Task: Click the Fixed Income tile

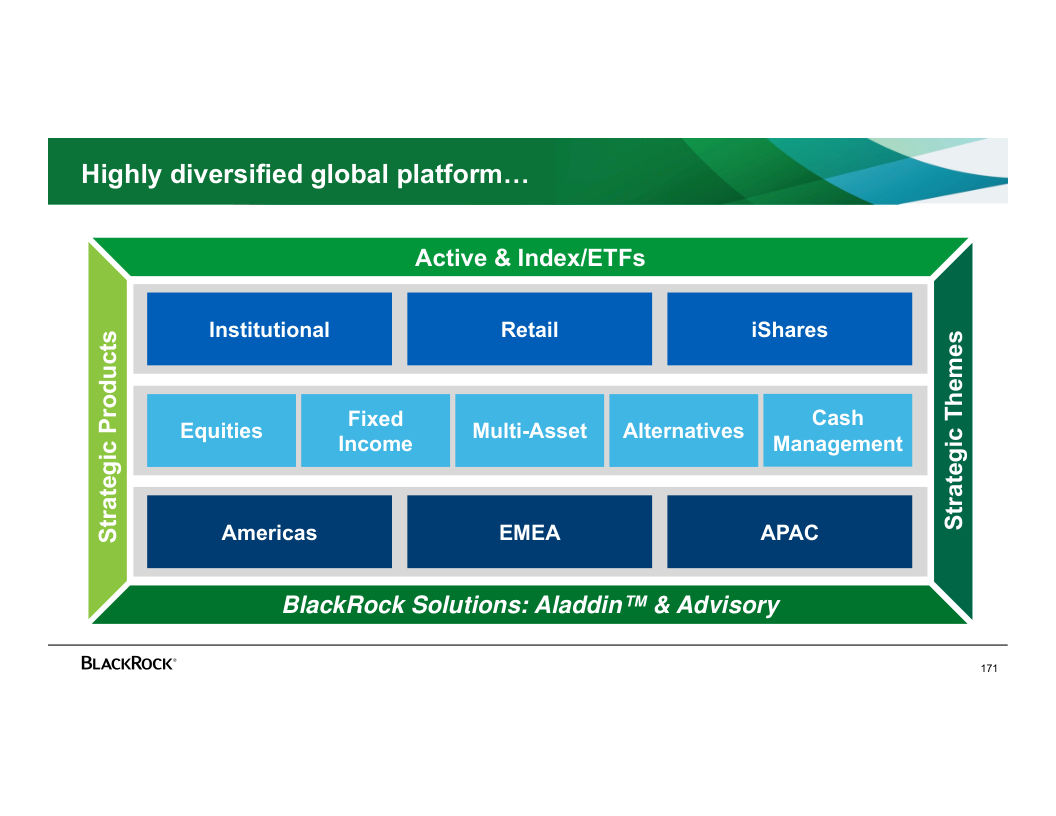Action: (375, 431)
